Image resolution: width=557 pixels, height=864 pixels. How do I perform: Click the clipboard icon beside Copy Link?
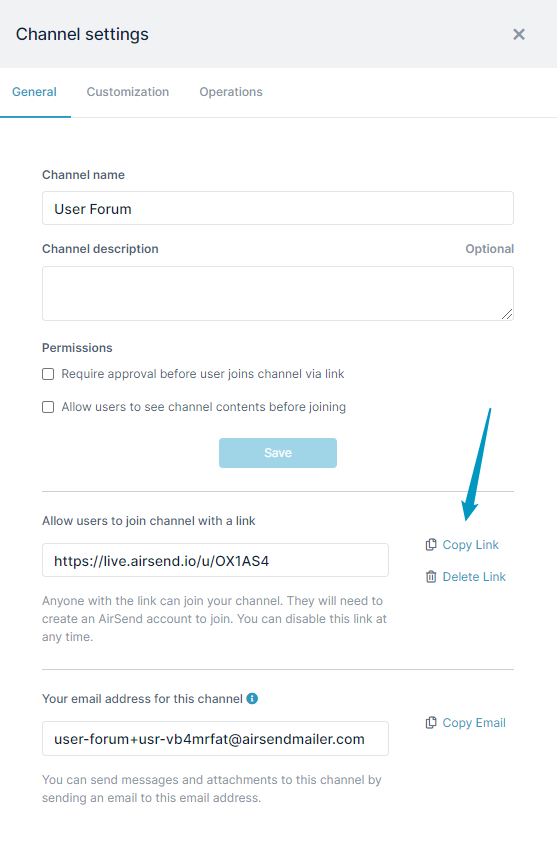(431, 544)
